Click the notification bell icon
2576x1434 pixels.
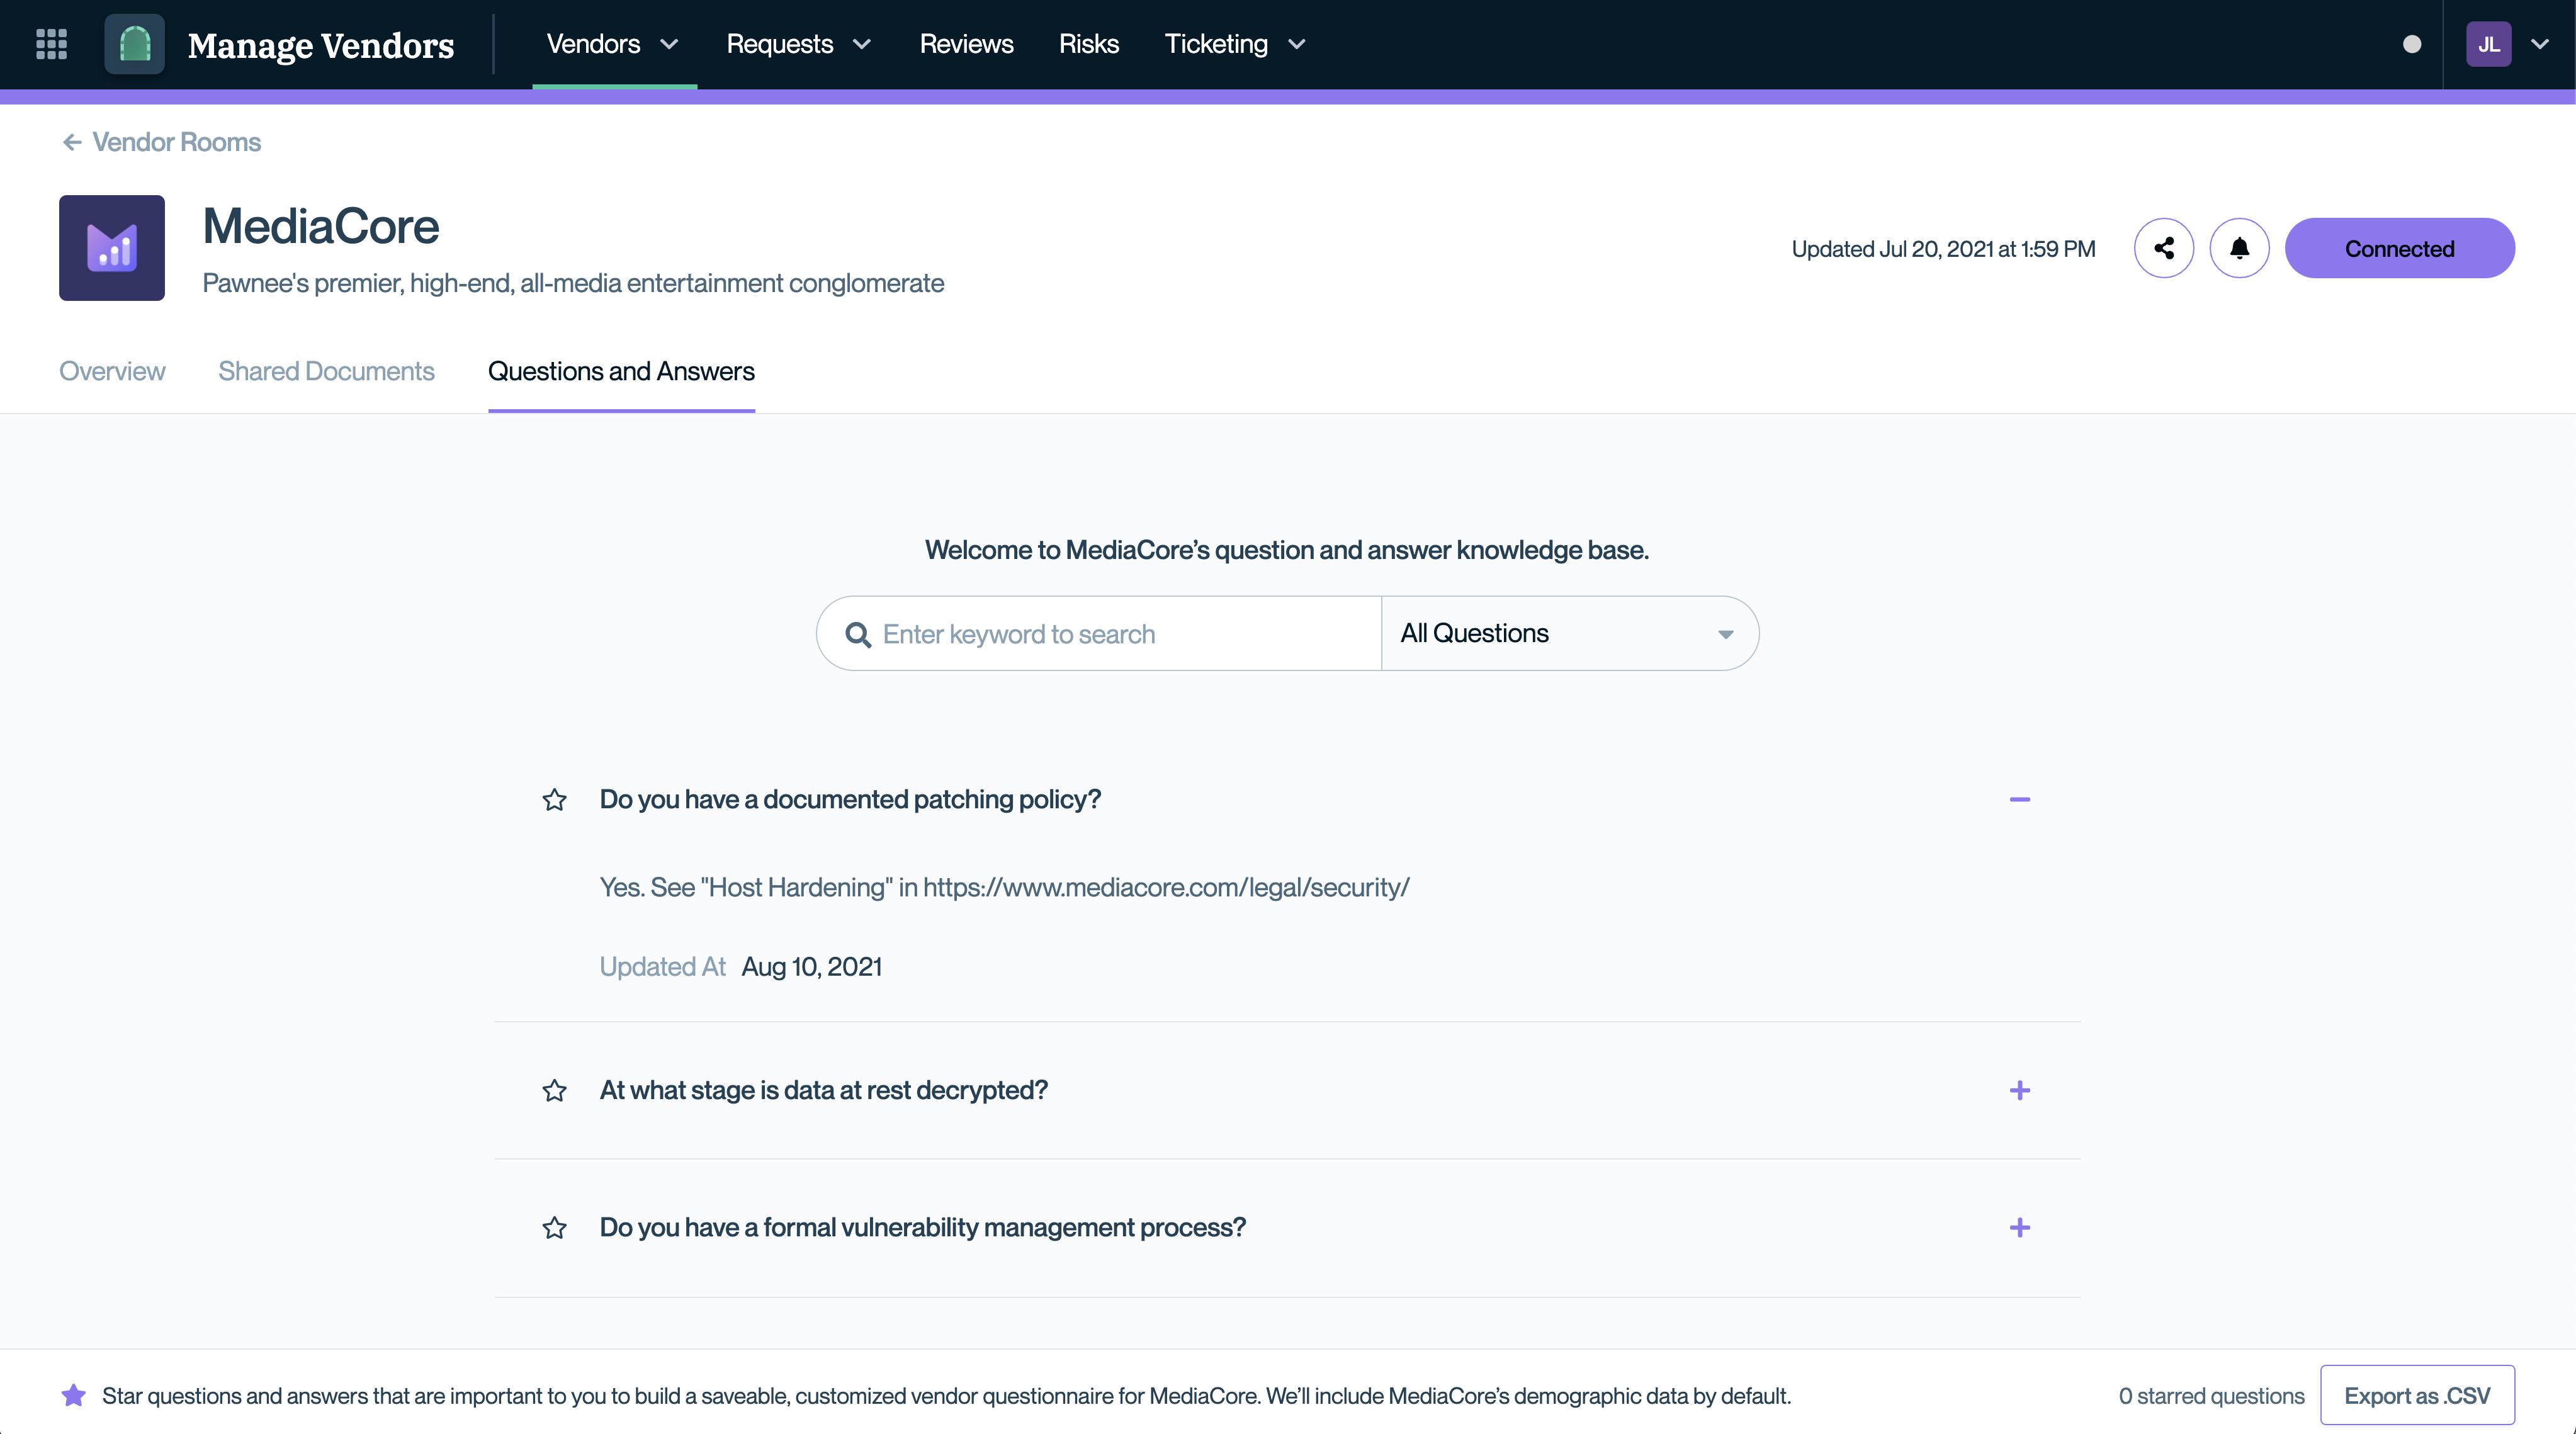tap(2239, 248)
